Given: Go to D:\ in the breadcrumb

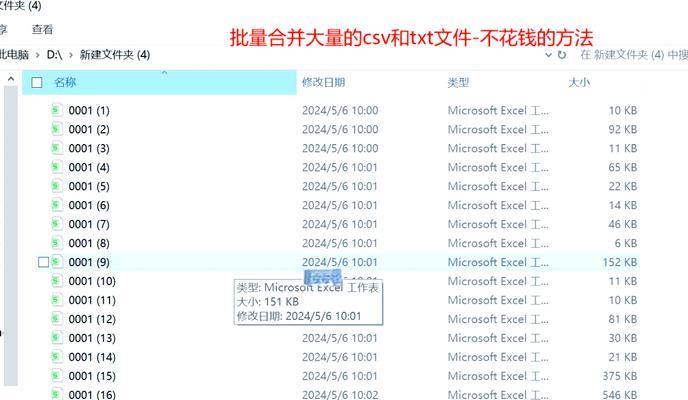Looking at the screenshot, I should pyautogui.click(x=54, y=55).
